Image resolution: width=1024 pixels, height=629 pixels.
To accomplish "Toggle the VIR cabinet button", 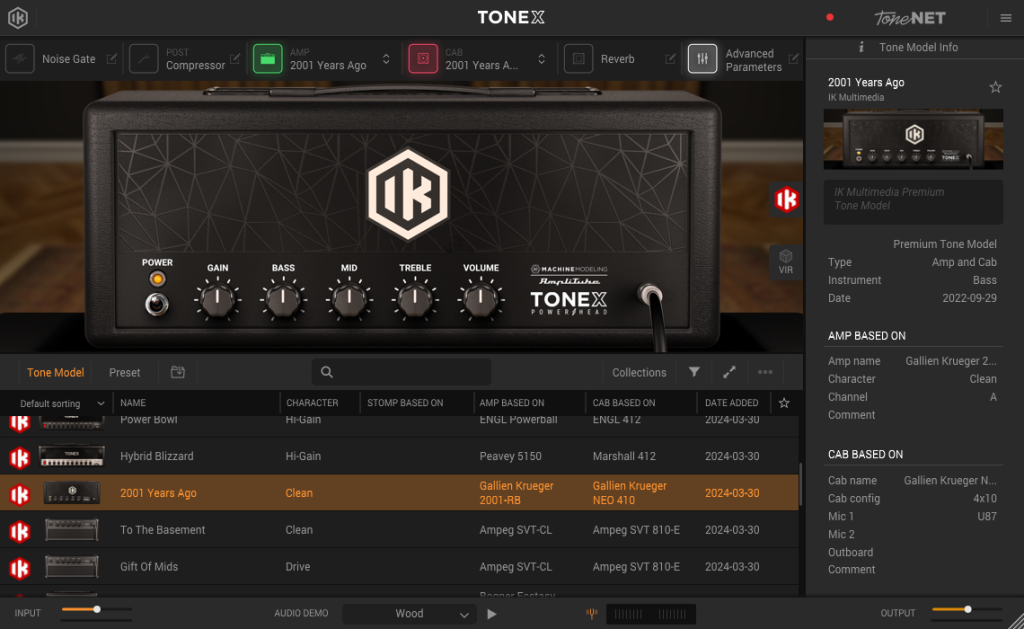I will pos(786,262).
